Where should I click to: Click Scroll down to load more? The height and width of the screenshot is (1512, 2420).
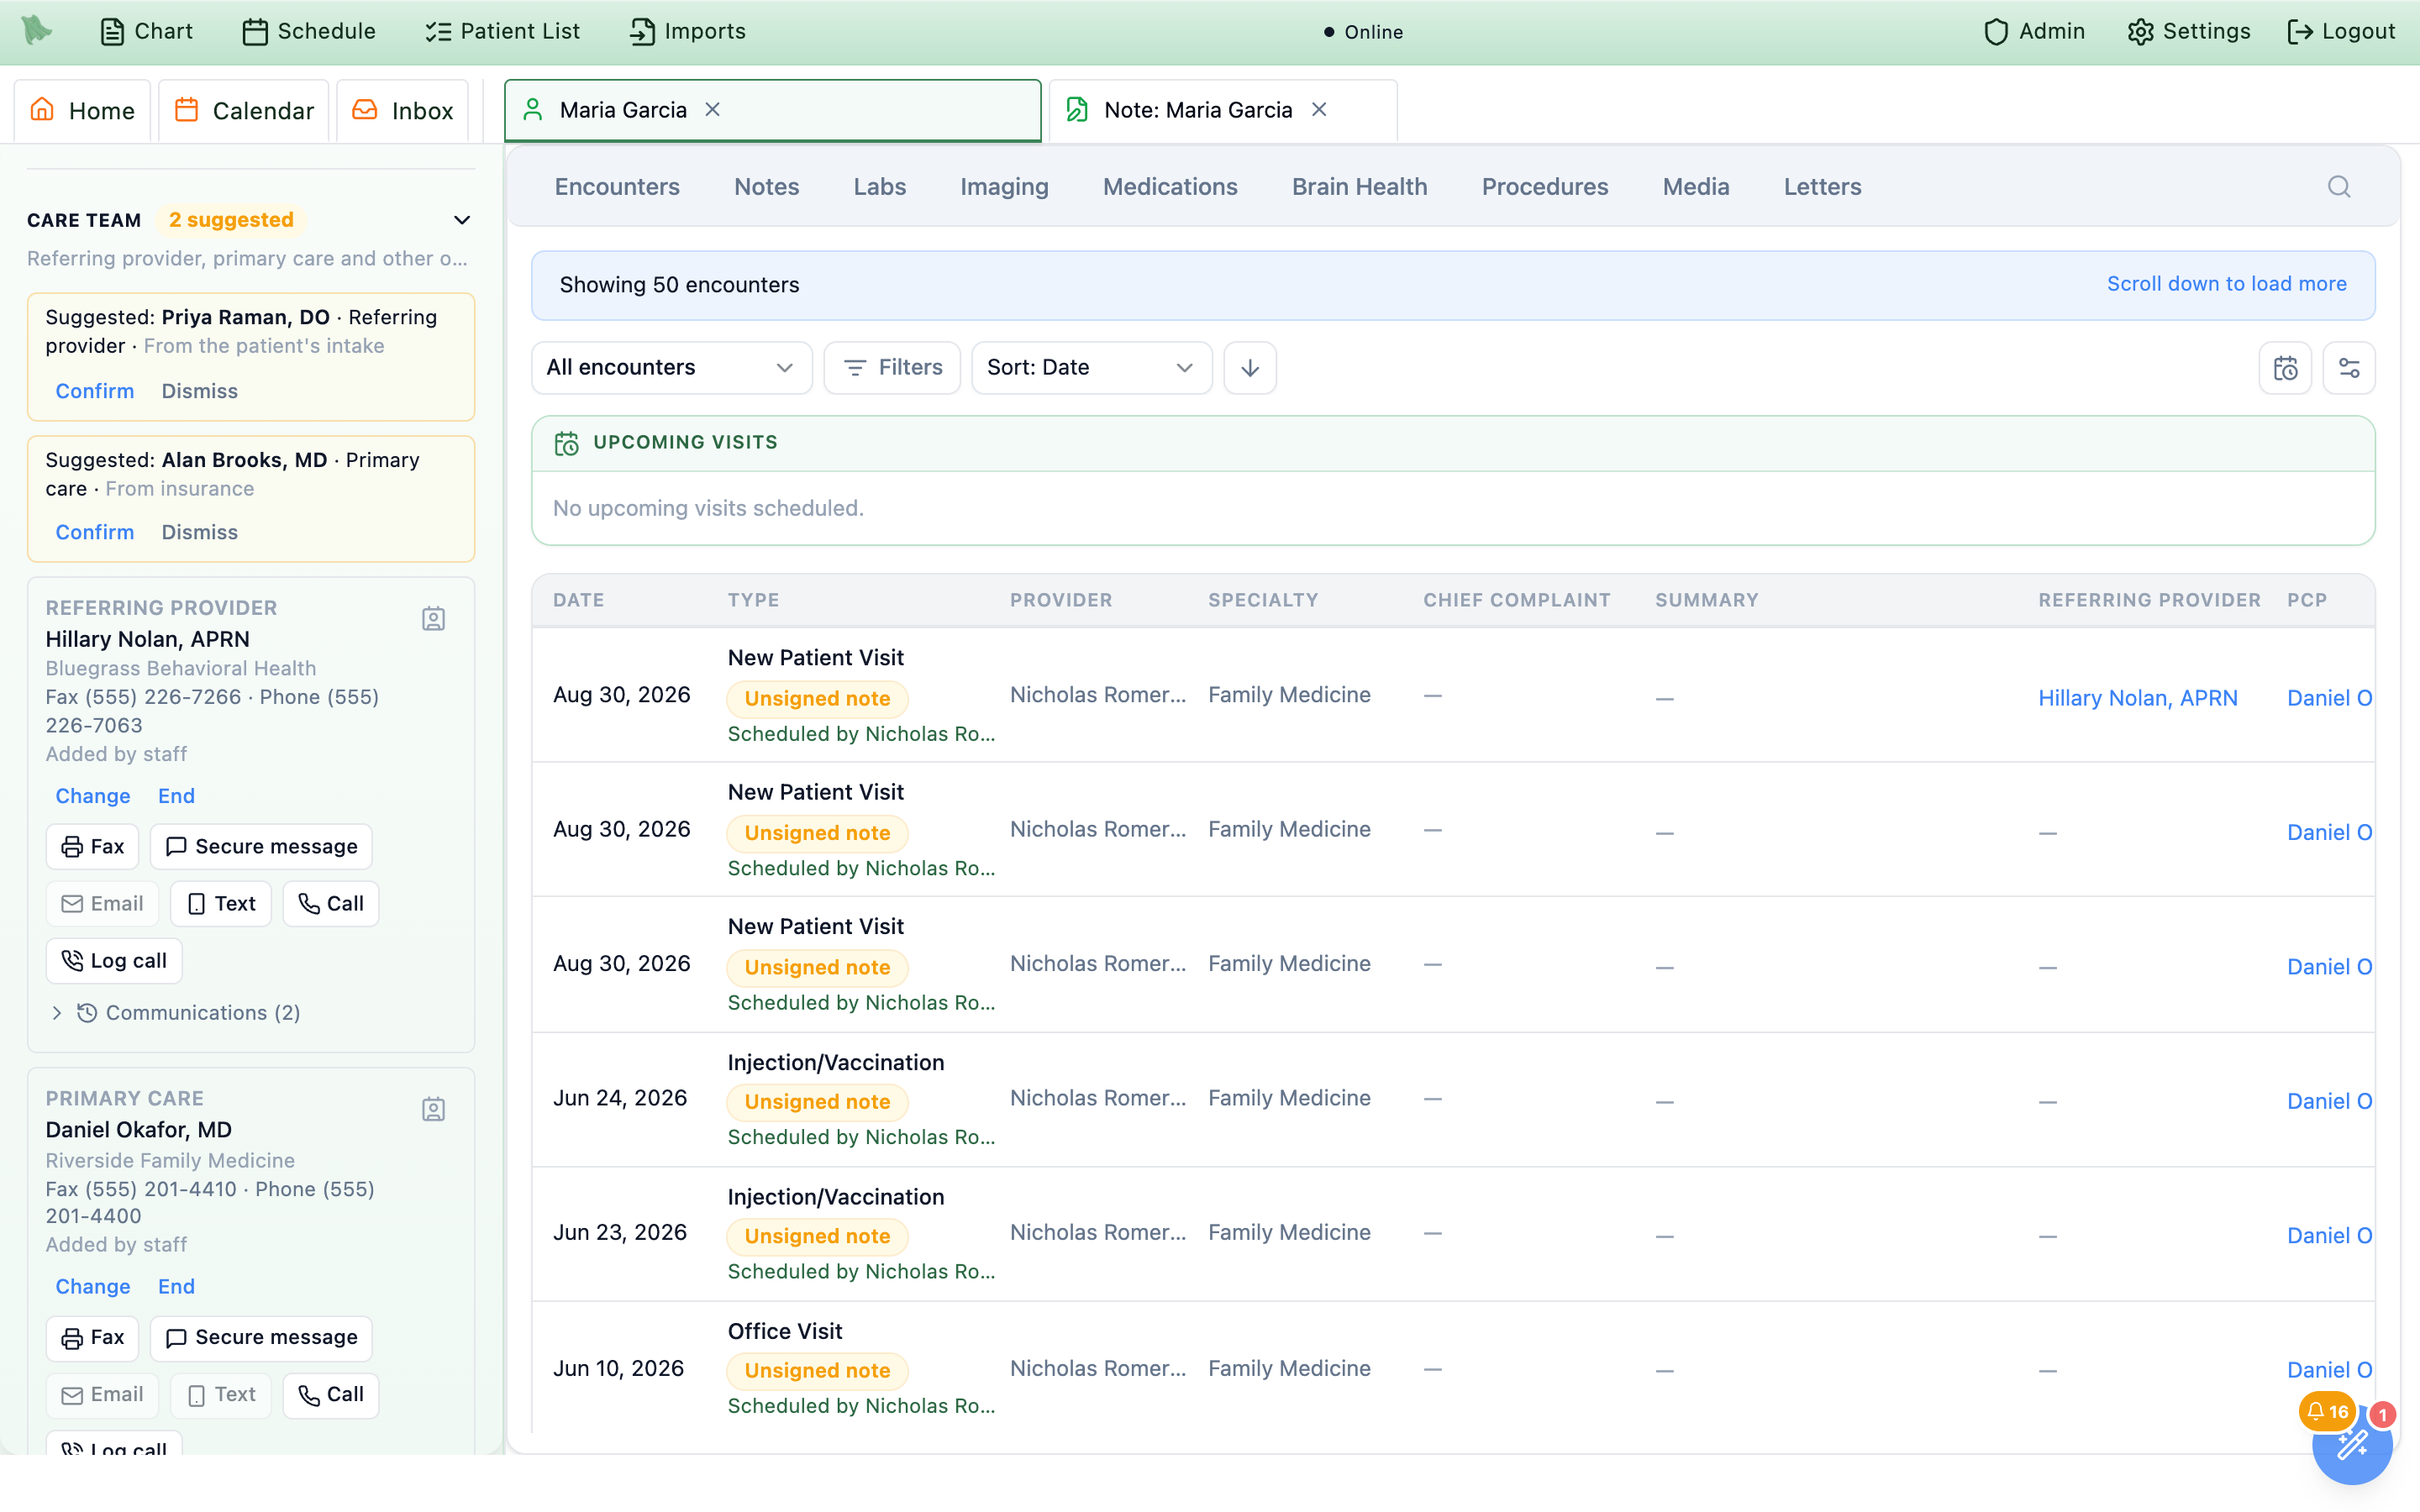tap(2226, 284)
